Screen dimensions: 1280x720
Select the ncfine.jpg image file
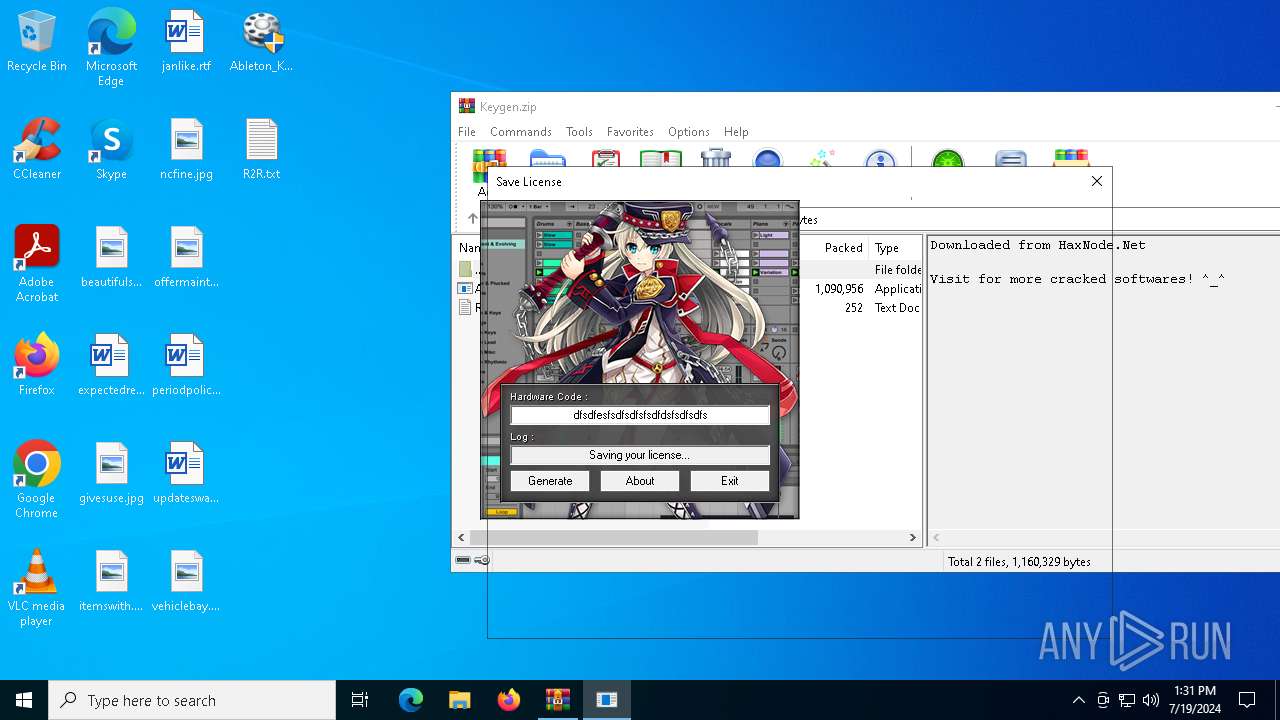[186, 150]
